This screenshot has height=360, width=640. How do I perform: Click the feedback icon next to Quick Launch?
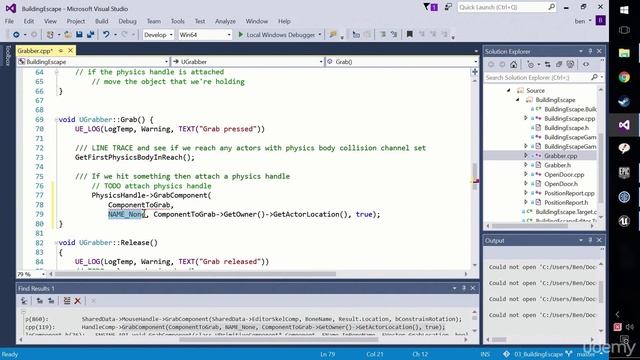448,7
